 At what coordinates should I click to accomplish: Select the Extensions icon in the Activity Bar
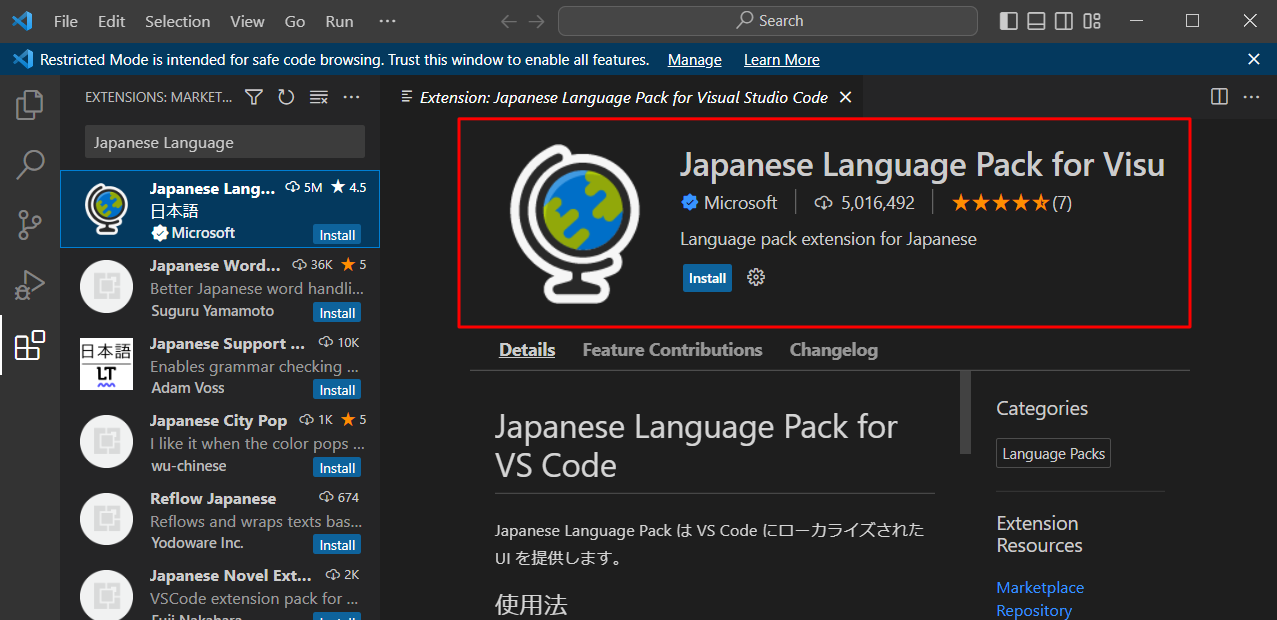click(29, 344)
